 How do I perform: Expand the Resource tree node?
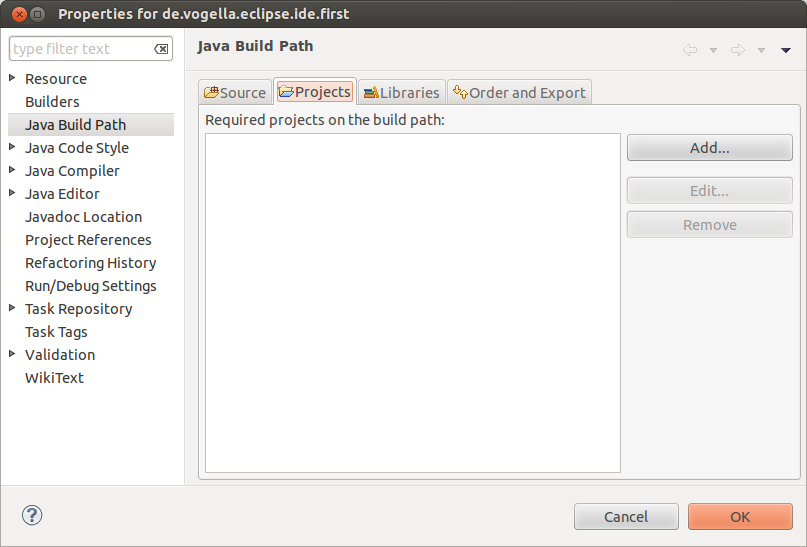[x=12, y=78]
